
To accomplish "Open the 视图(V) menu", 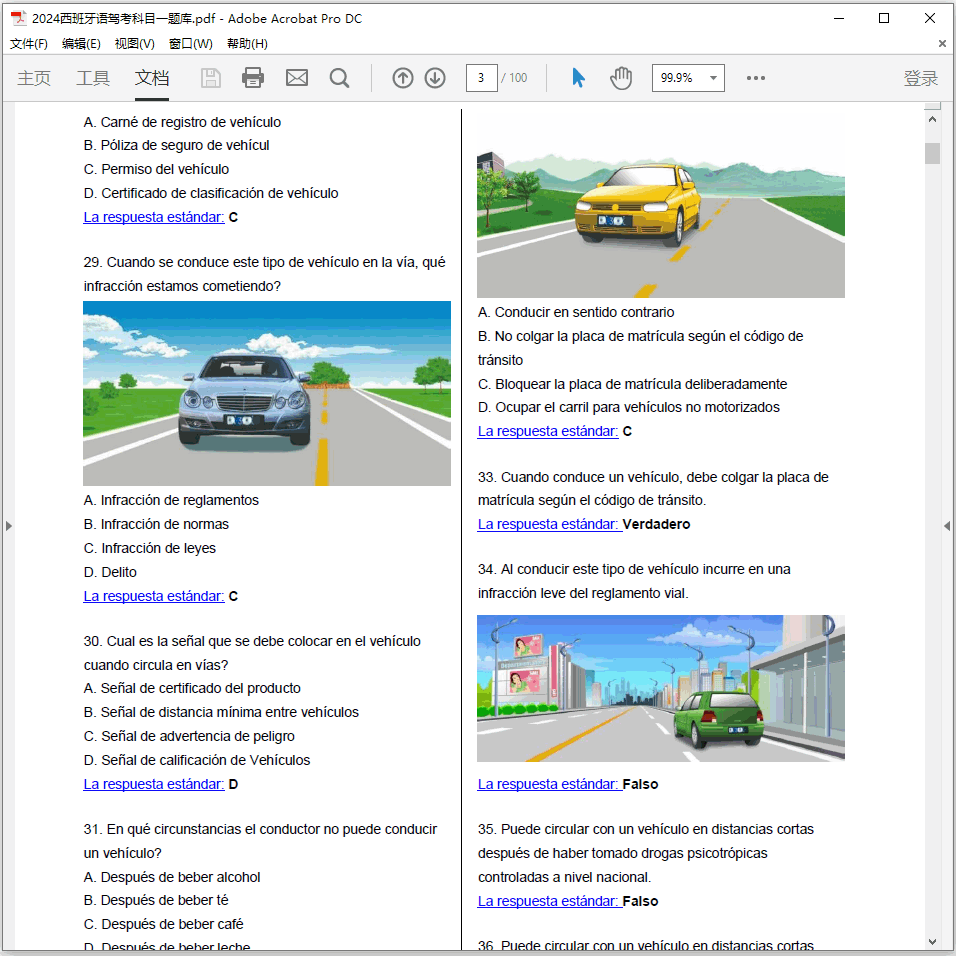I will pos(134,44).
